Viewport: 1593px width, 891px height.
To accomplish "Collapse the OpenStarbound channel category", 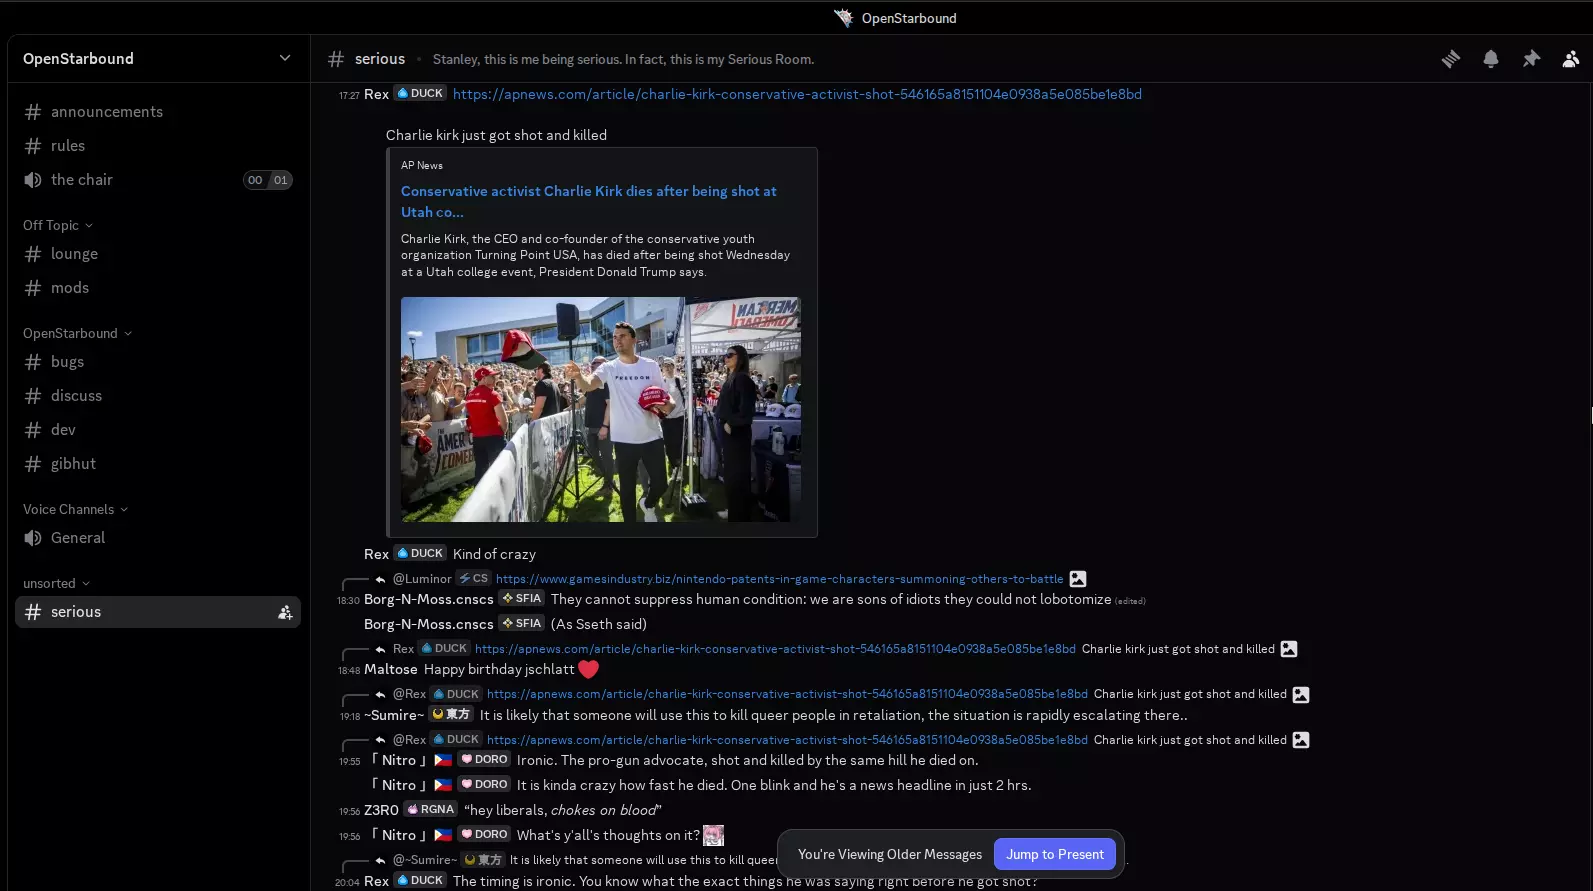I will click(x=77, y=333).
